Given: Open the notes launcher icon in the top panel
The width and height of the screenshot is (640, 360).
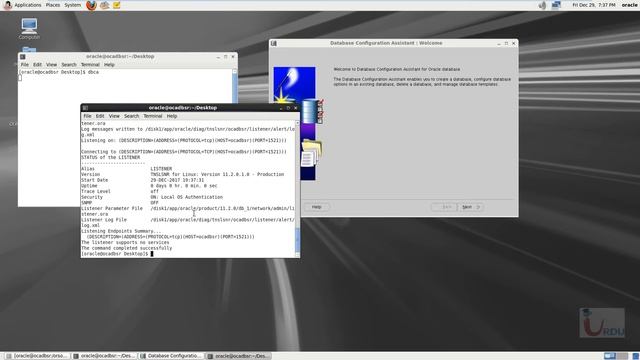Looking at the screenshot, I should [x=117, y=5].
